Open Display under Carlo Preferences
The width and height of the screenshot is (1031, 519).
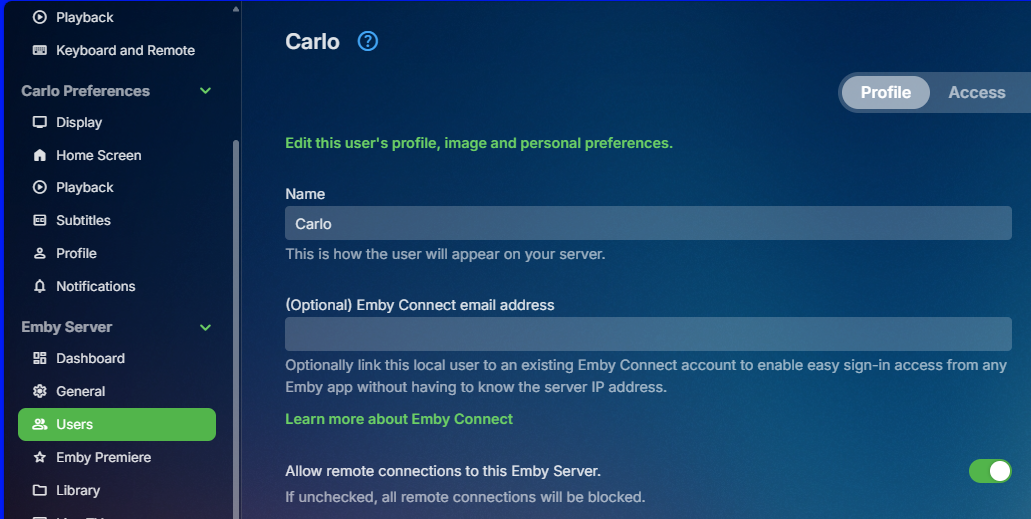(79, 122)
